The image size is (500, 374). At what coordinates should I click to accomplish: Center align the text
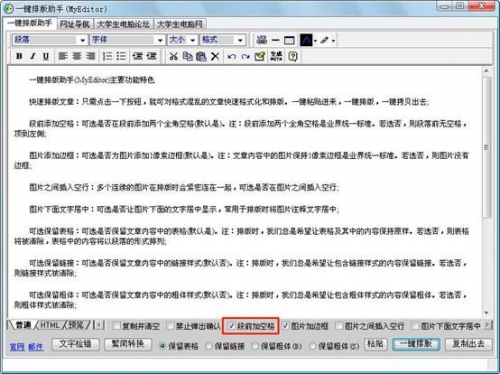pos(77,56)
